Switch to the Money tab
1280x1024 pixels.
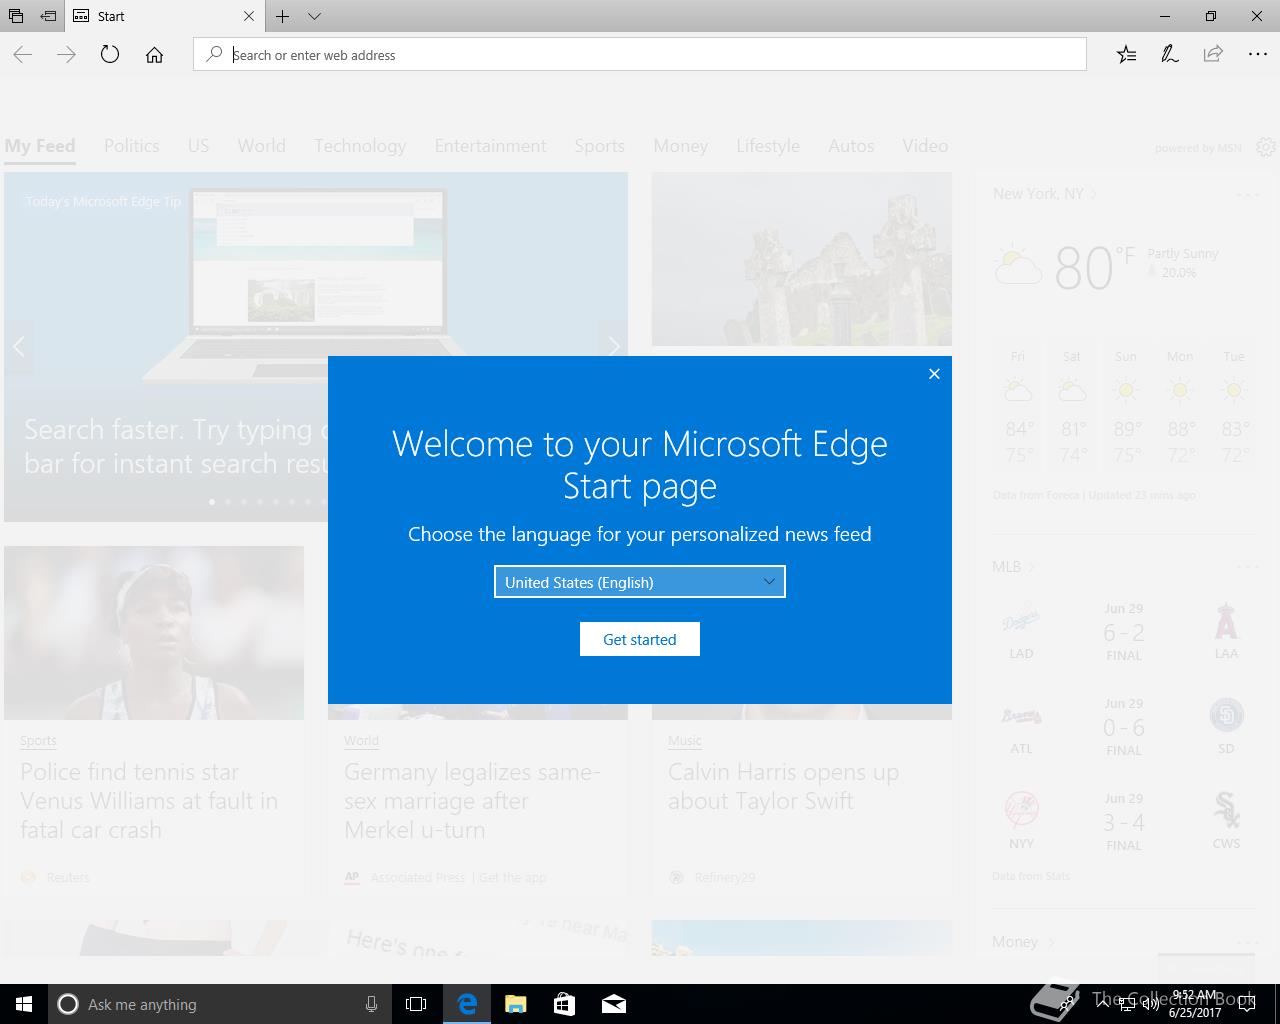point(680,146)
